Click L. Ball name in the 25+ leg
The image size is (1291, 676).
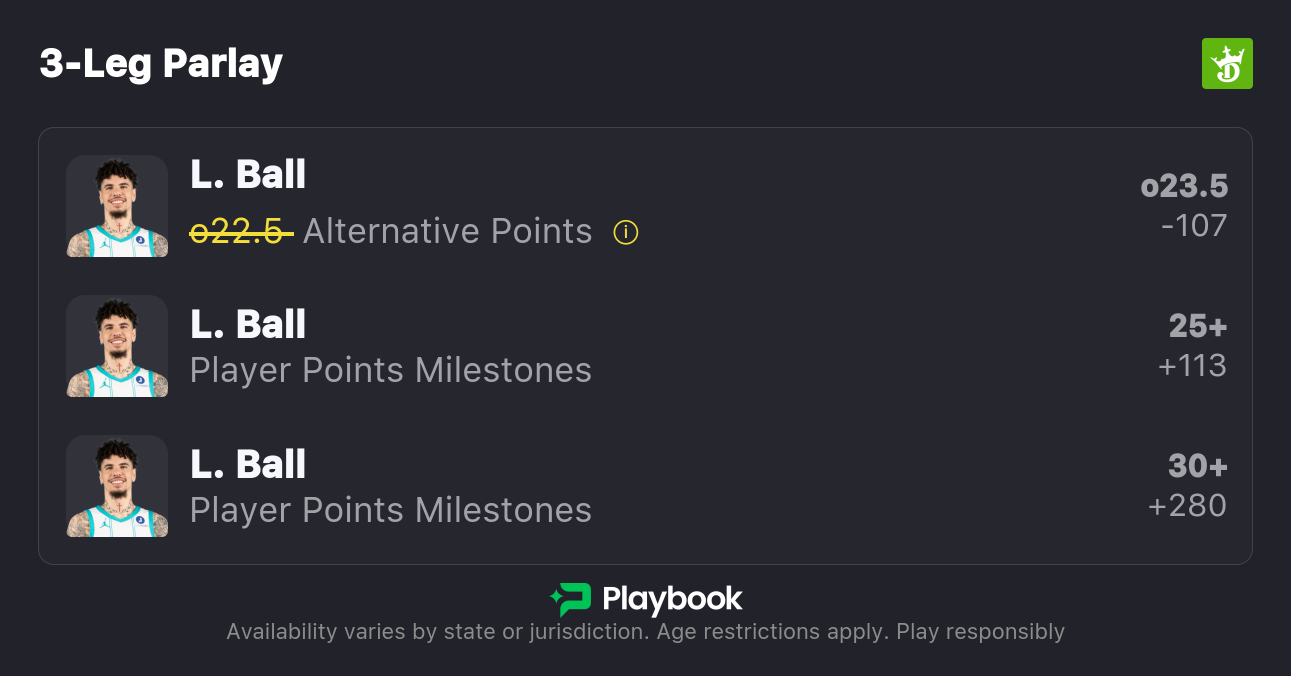[x=248, y=324]
